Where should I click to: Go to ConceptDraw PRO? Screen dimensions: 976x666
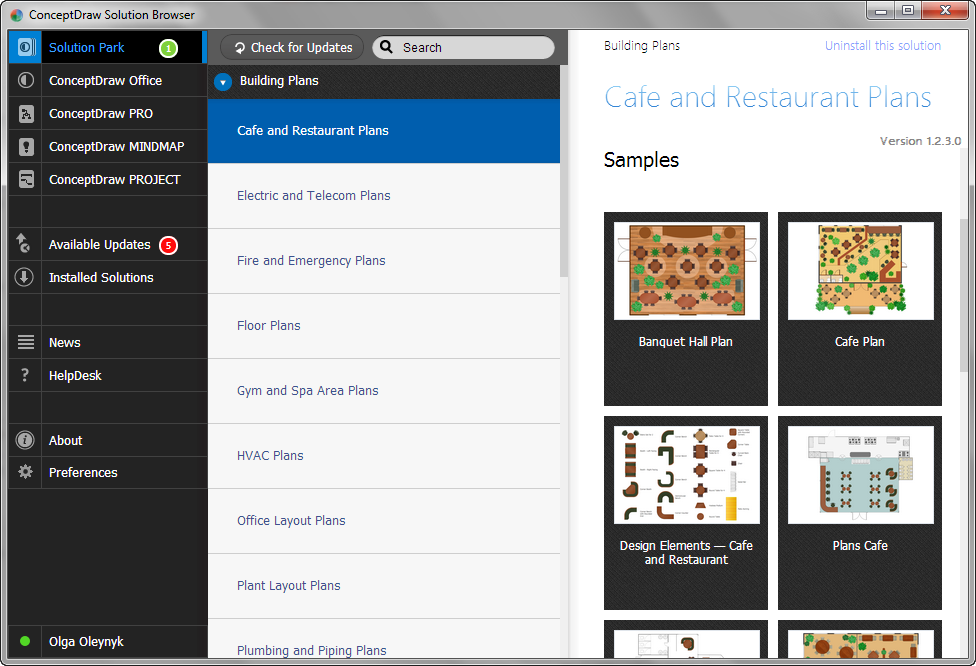(x=108, y=113)
